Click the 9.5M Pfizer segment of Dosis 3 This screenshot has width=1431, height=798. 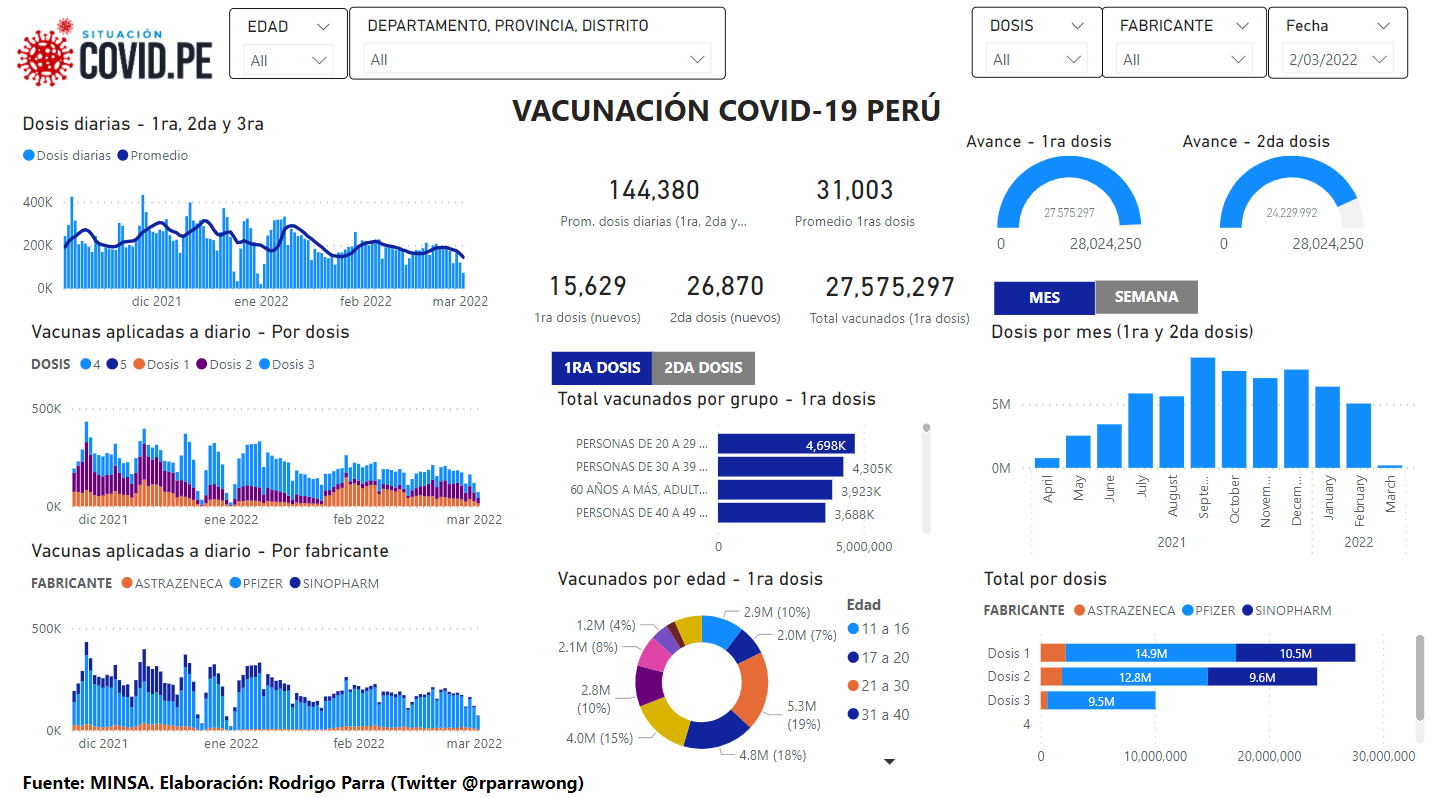coord(1102,701)
